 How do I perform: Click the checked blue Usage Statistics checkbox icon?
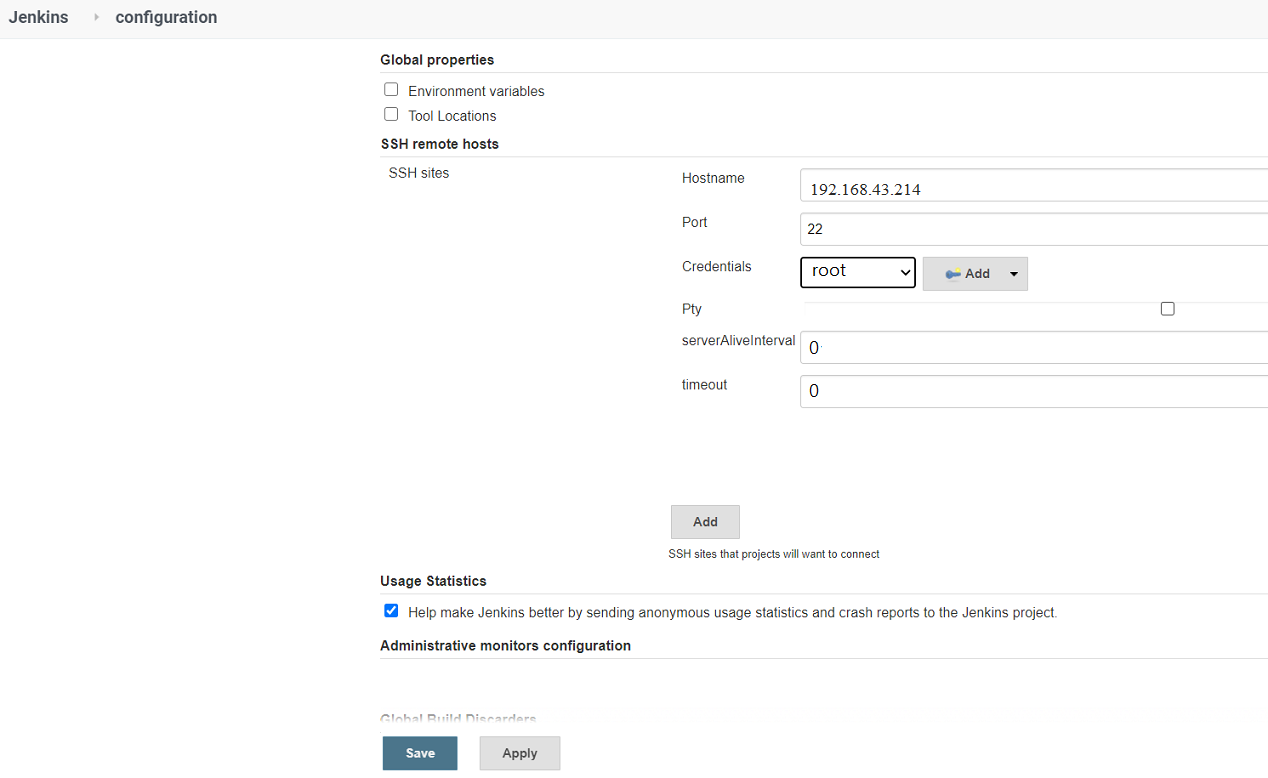coord(390,610)
